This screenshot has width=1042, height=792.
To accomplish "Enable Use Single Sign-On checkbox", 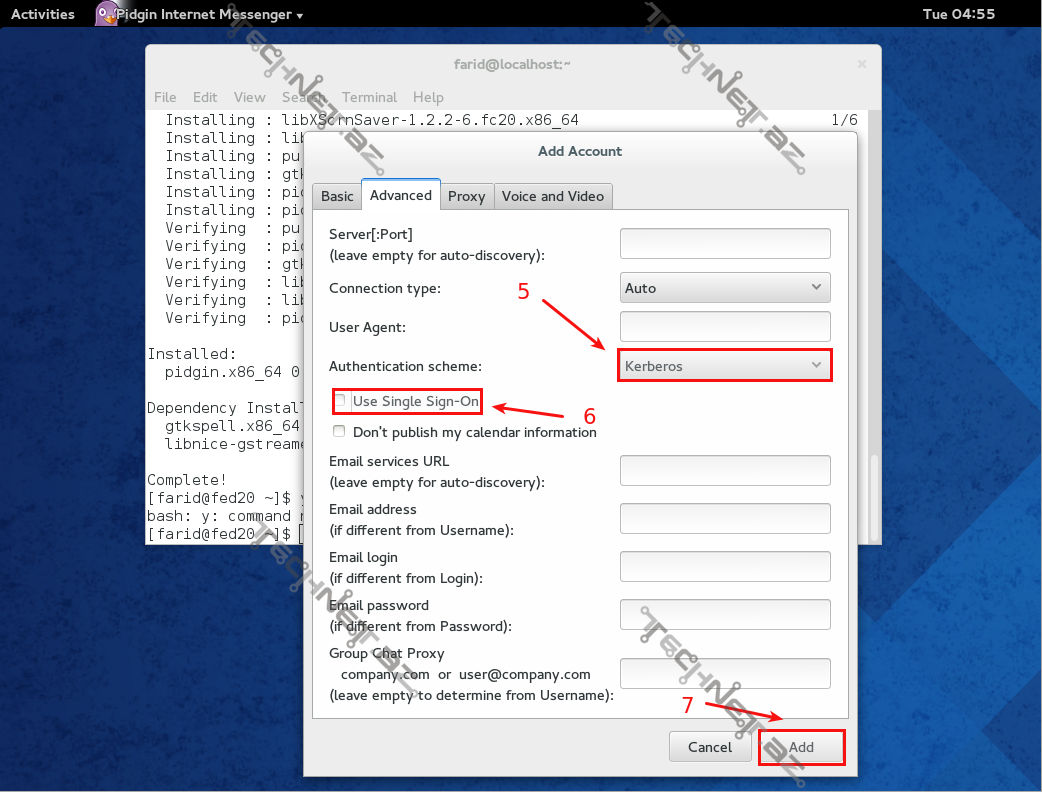I will (340, 401).
